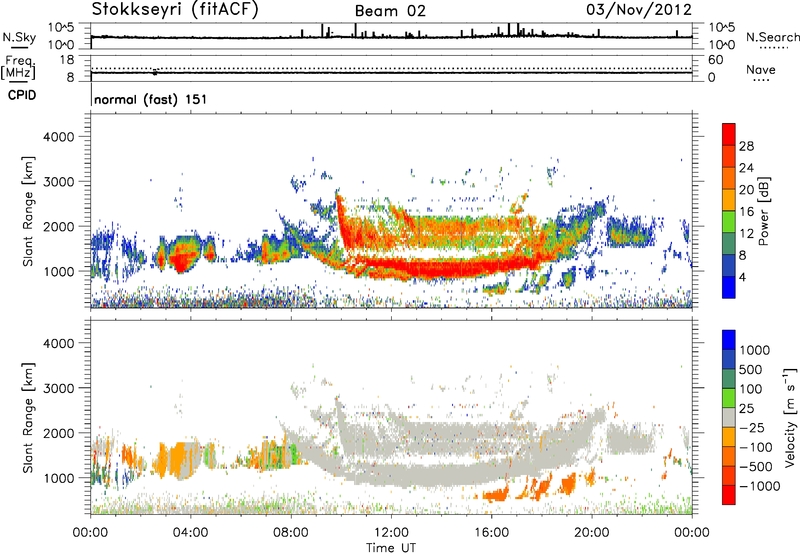Click the Velocity colorbar value -500

(756, 467)
